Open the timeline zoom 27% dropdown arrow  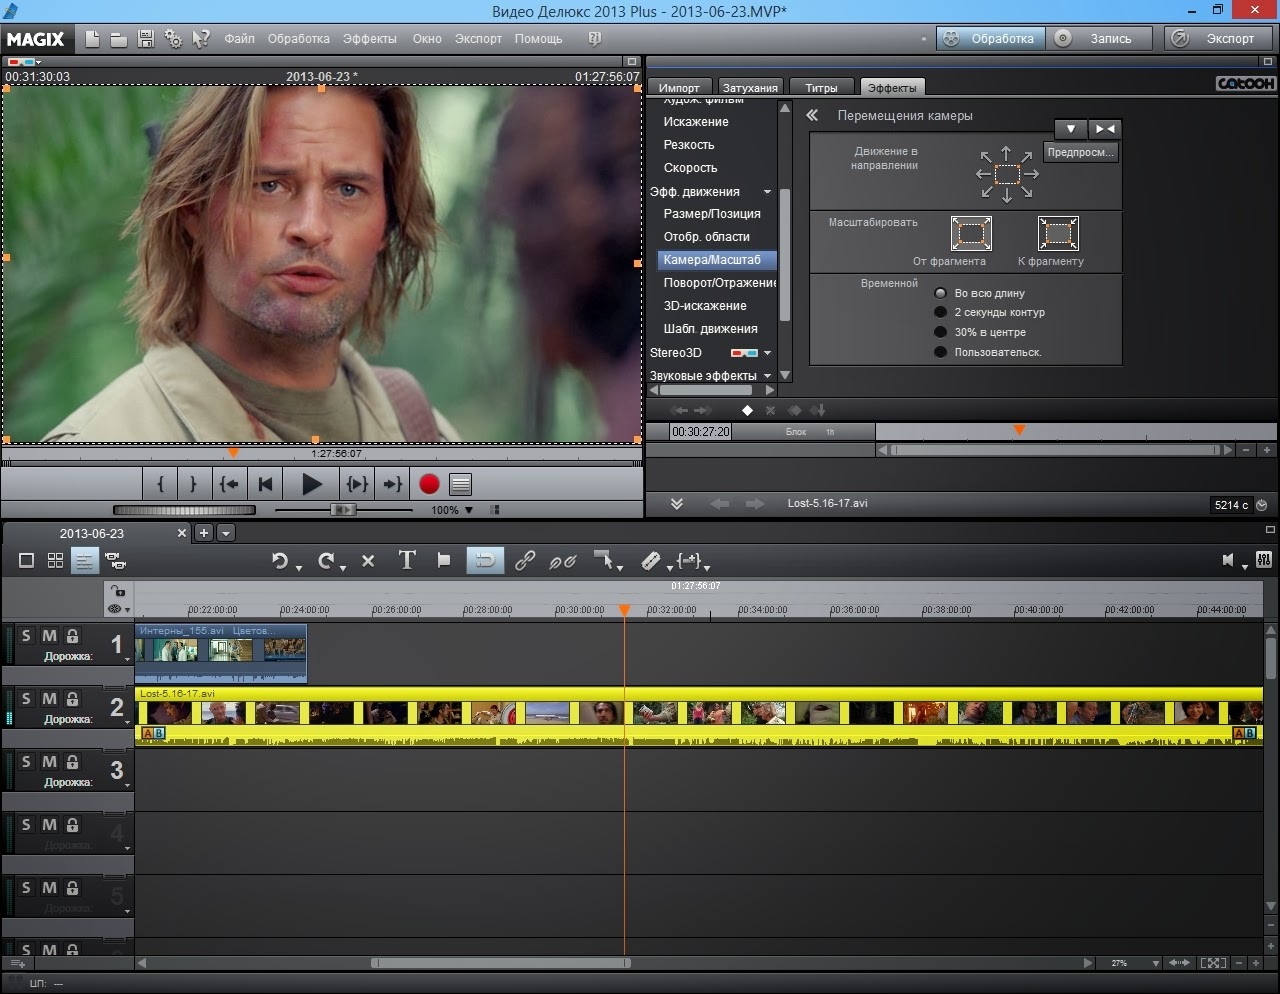(1156, 963)
